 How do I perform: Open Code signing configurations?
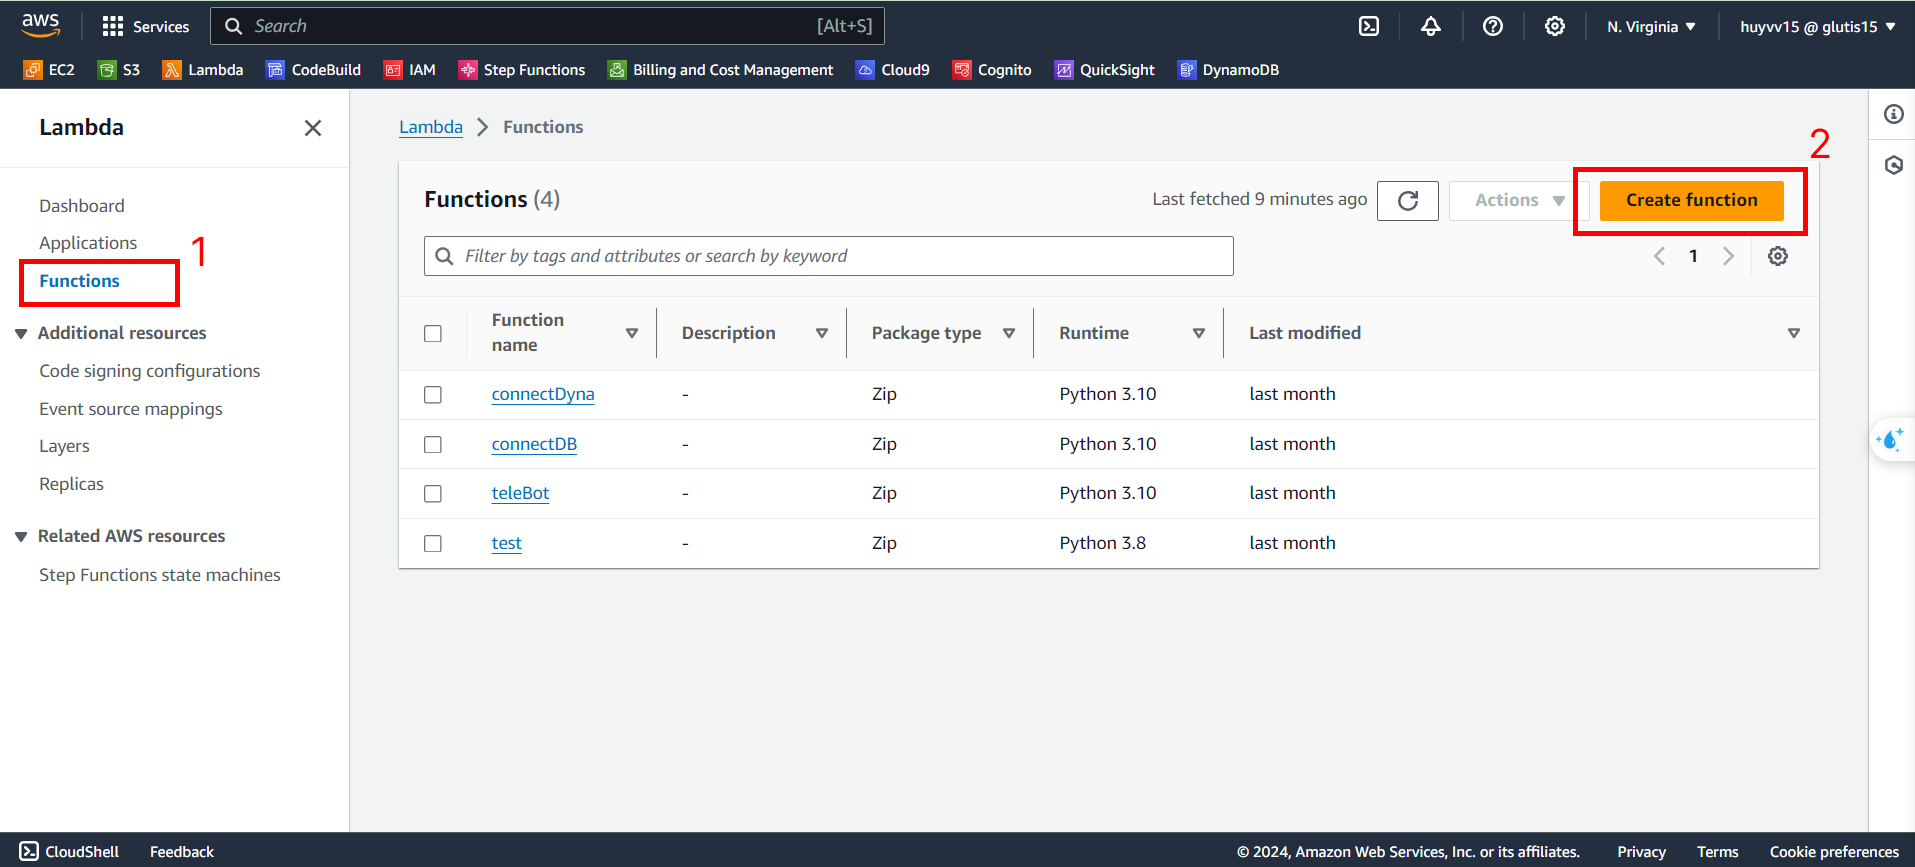point(150,371)
